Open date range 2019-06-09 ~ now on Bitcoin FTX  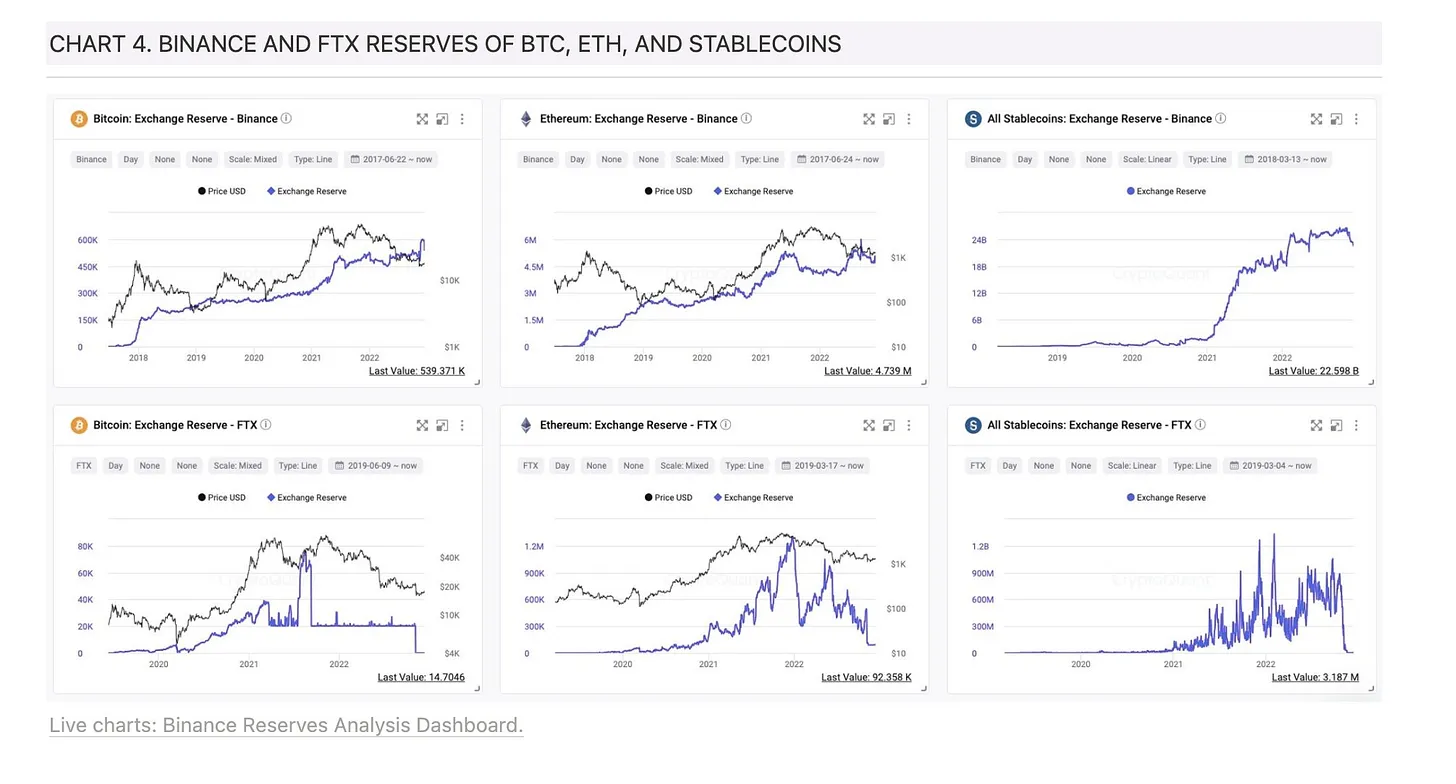point(382,465)
